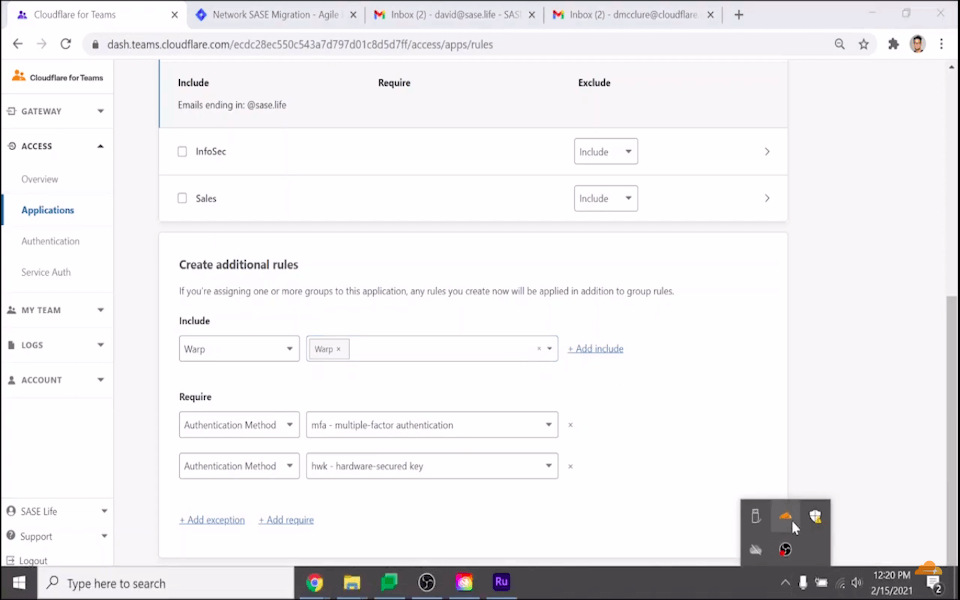The width and height of the screenshot is (960, 600).
Task: Reload the page
Action: pos(66,44)
